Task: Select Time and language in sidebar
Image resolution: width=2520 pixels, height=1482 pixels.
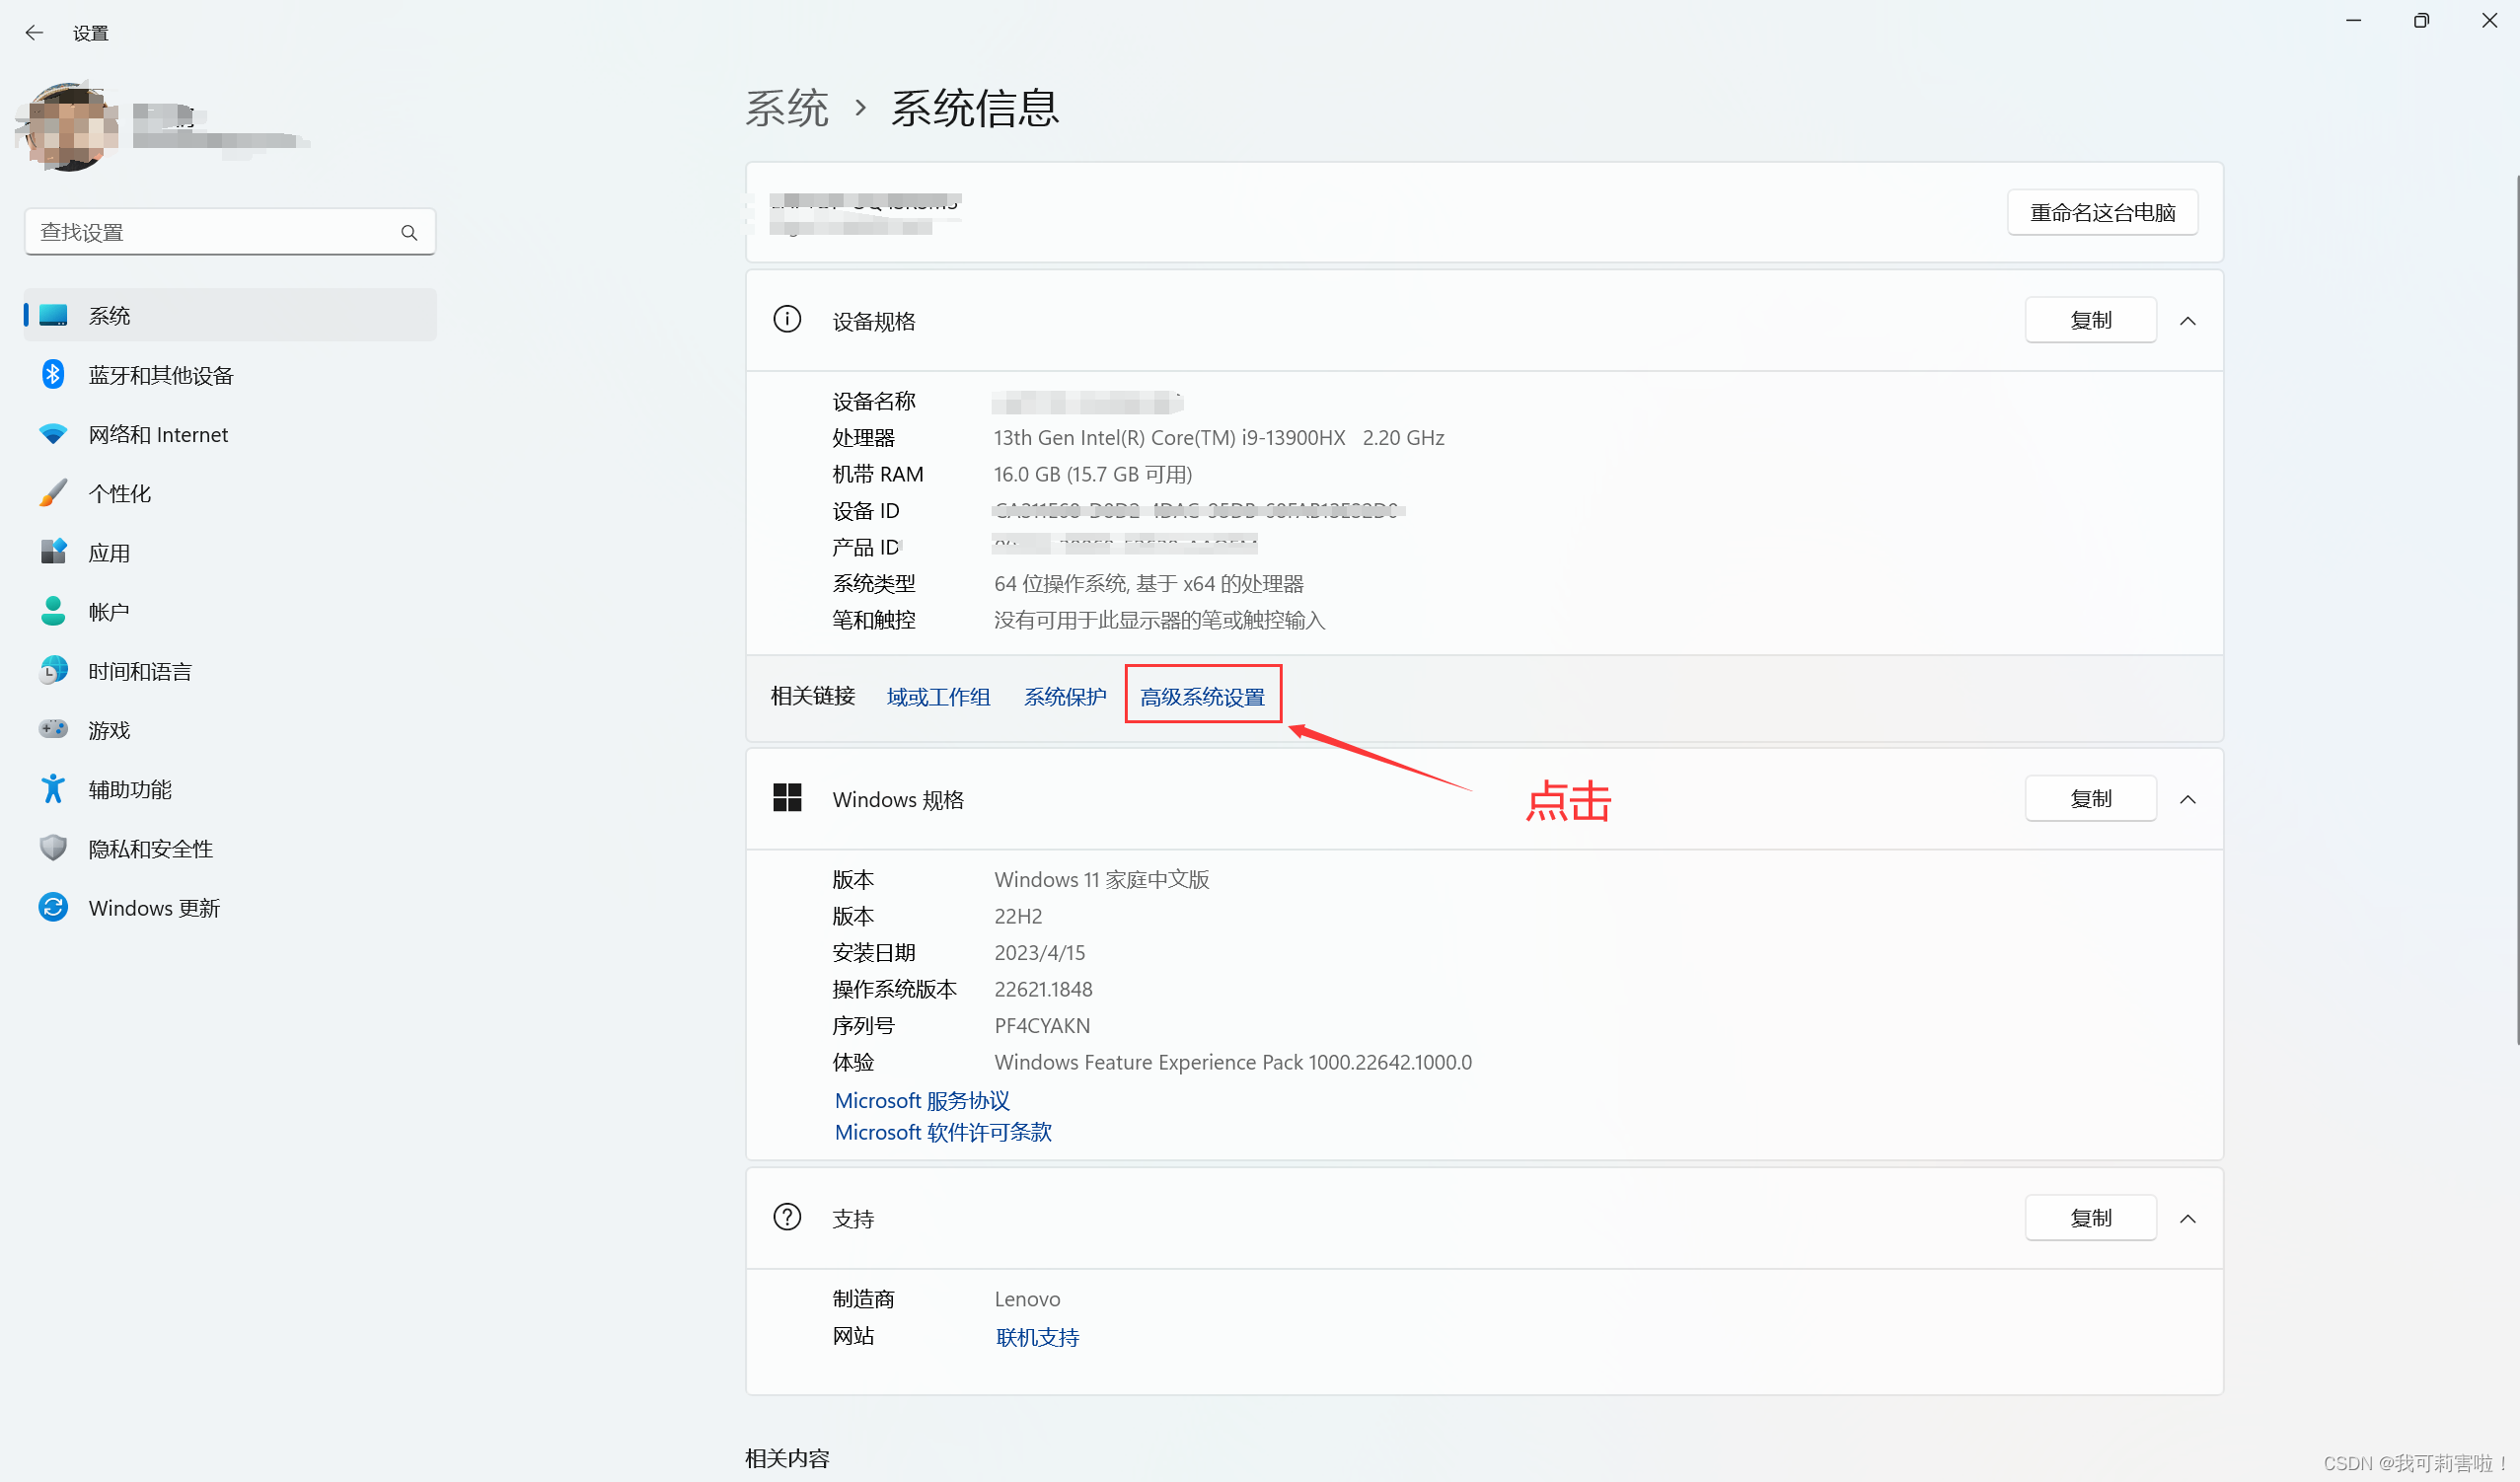Action: pyautogui.click(x=139, y=671)
